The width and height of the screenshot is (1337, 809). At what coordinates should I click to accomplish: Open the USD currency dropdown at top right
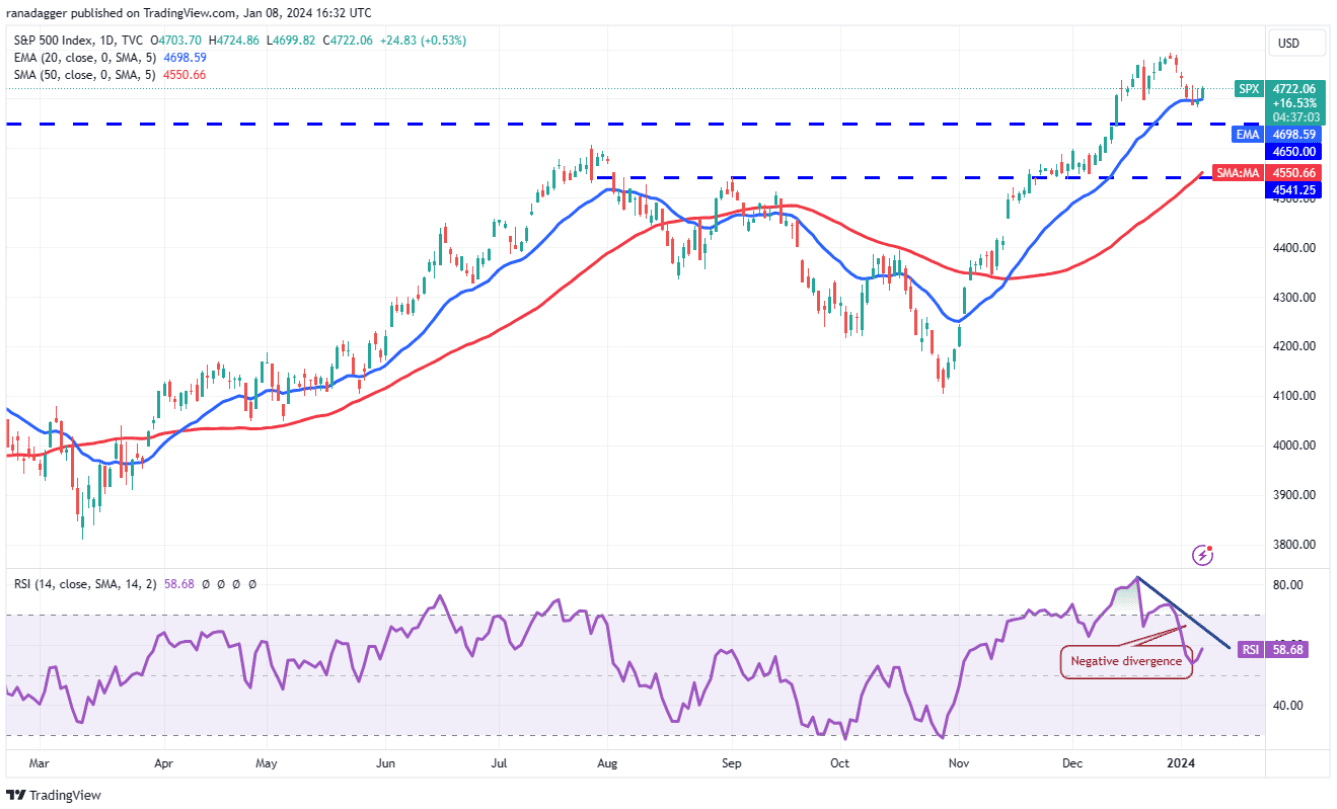click(1296, 42)
